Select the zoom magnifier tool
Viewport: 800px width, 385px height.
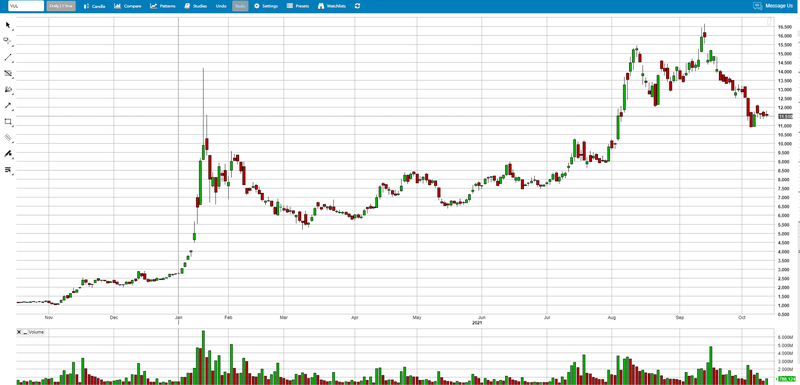tap(8, 41)
